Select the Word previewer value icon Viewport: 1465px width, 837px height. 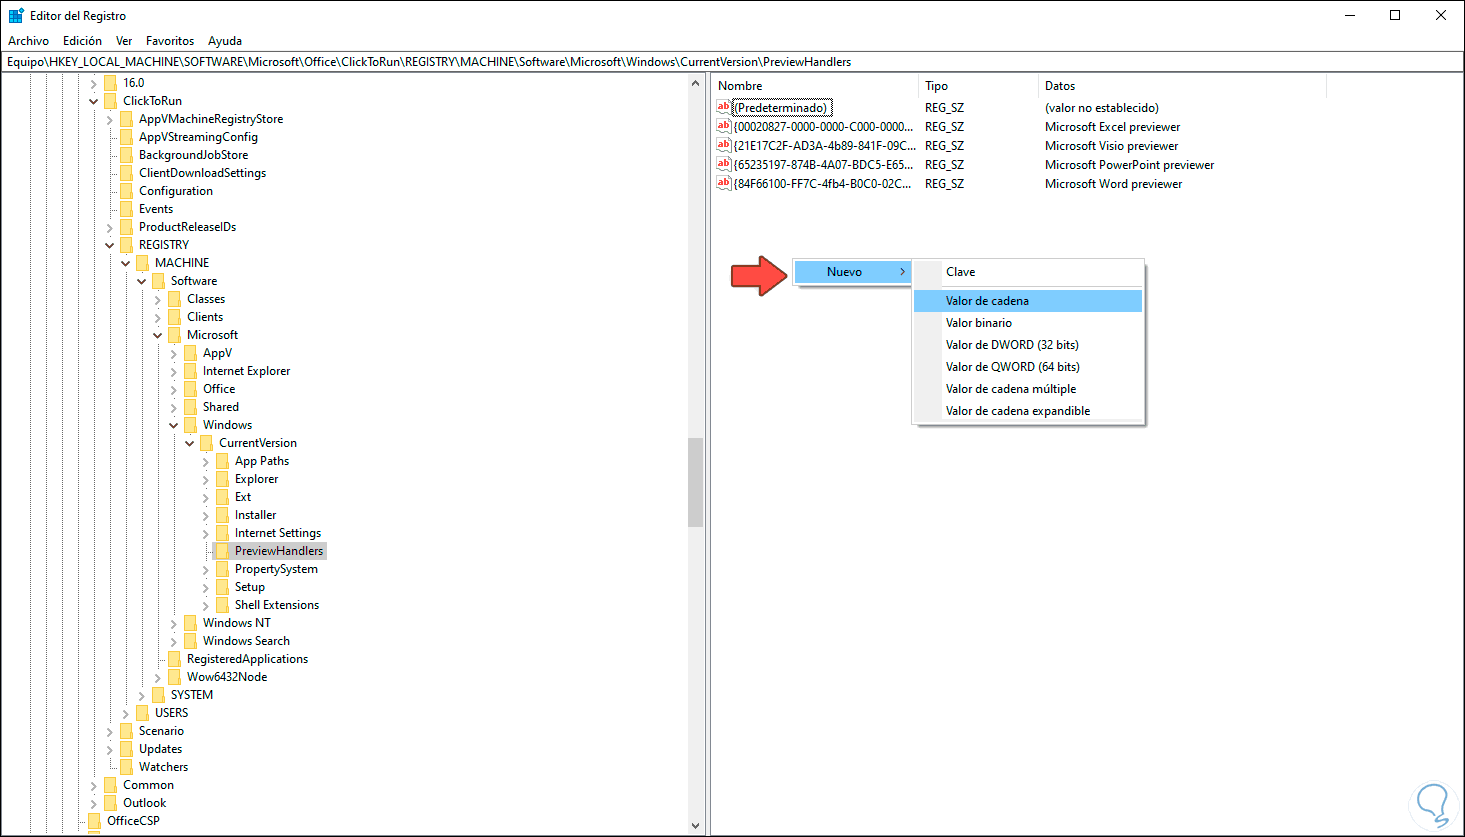pyautogui.click(x=724, y=183)
